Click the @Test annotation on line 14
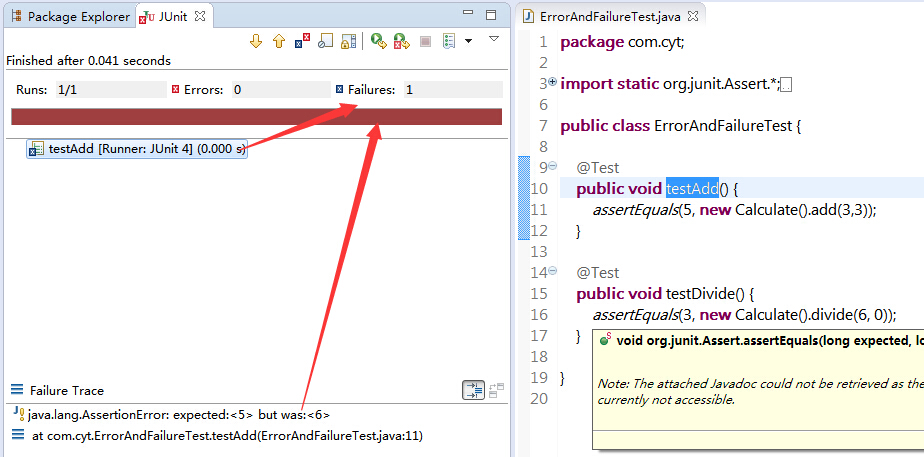The height and width of the screenshot is (457, 924). 598,272
